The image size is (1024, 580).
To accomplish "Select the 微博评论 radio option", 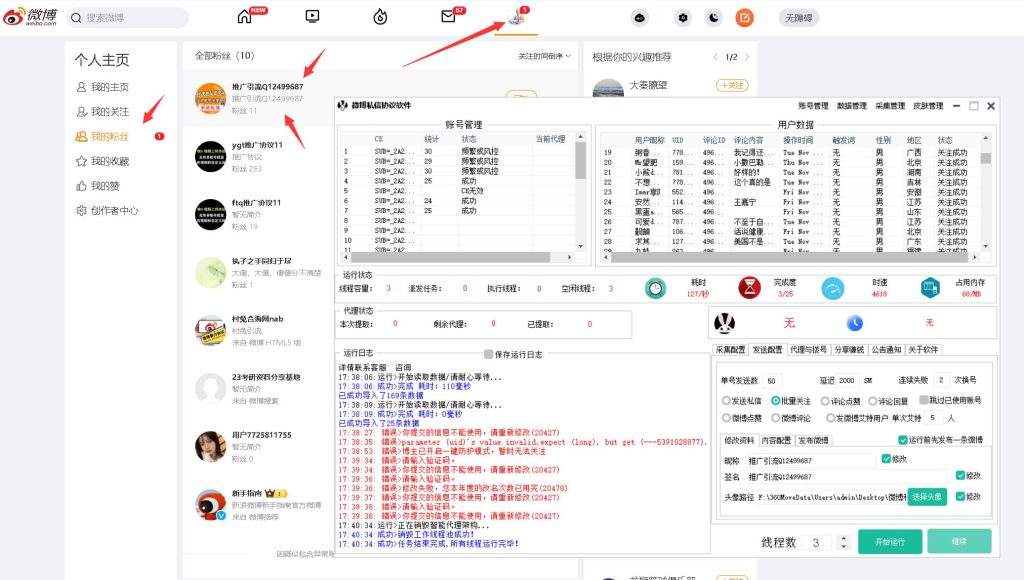I will [776, 418].
